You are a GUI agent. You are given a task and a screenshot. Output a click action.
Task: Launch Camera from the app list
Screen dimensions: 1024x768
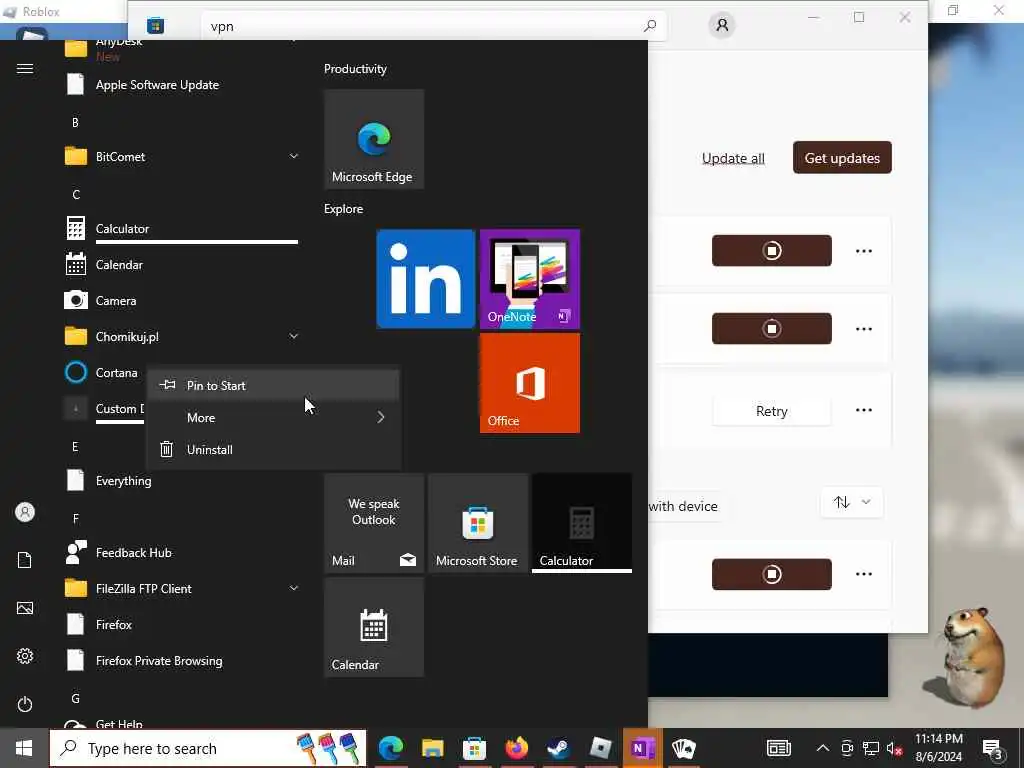pos(181,300)
